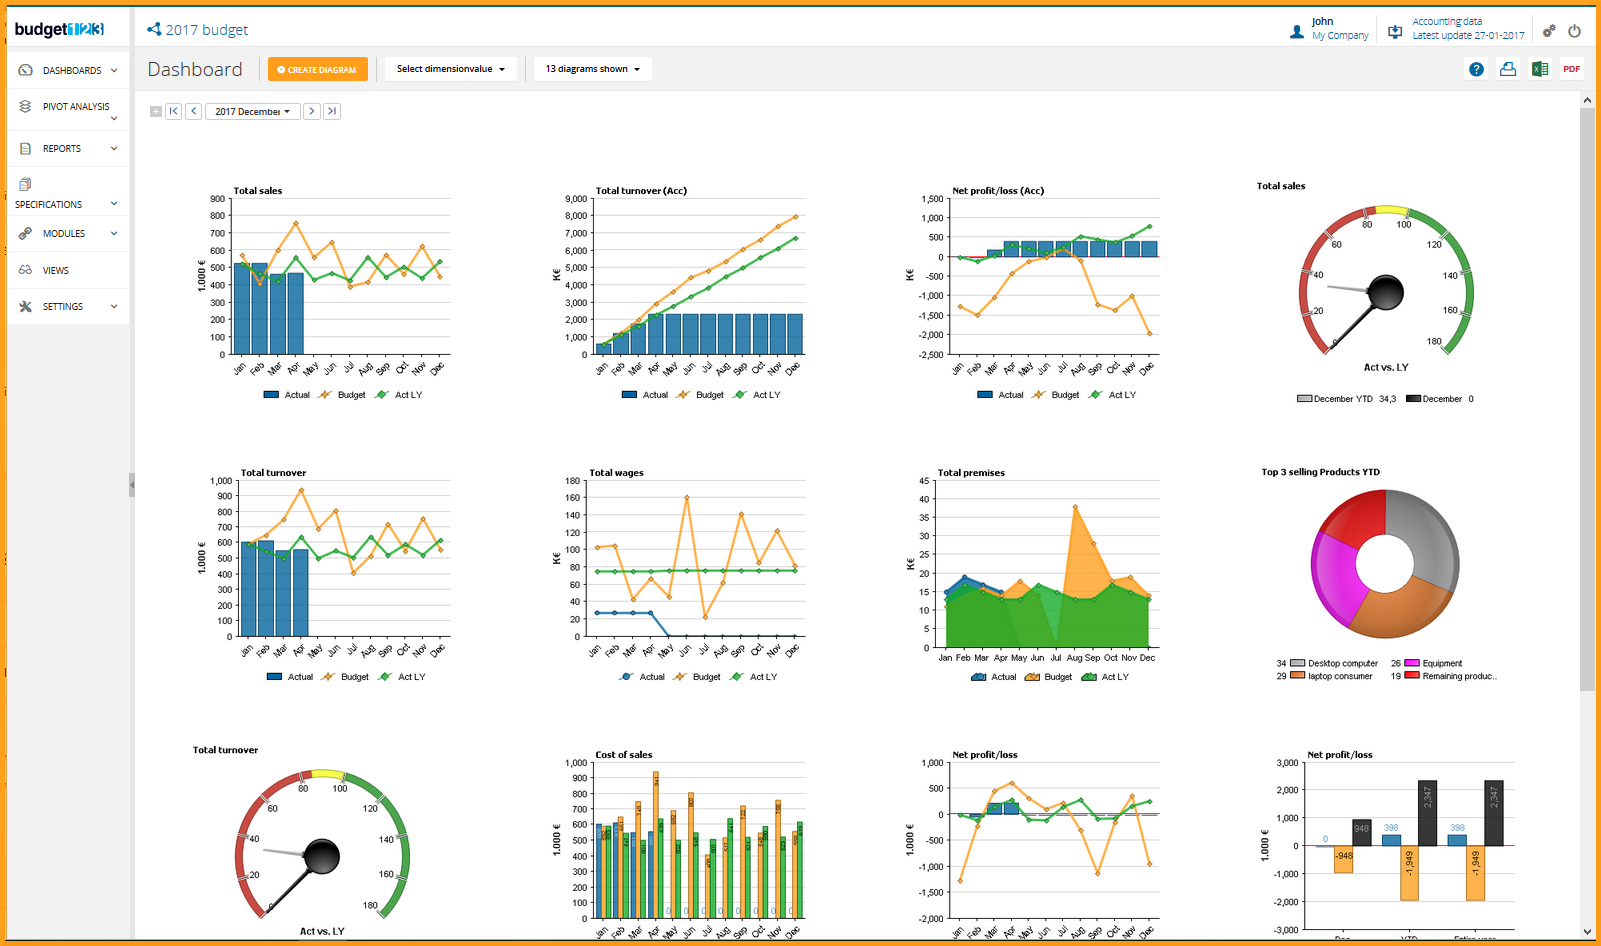1601x946 pixels.
Task: Click the accounting data import icon
Action: tap(1395, 32)
